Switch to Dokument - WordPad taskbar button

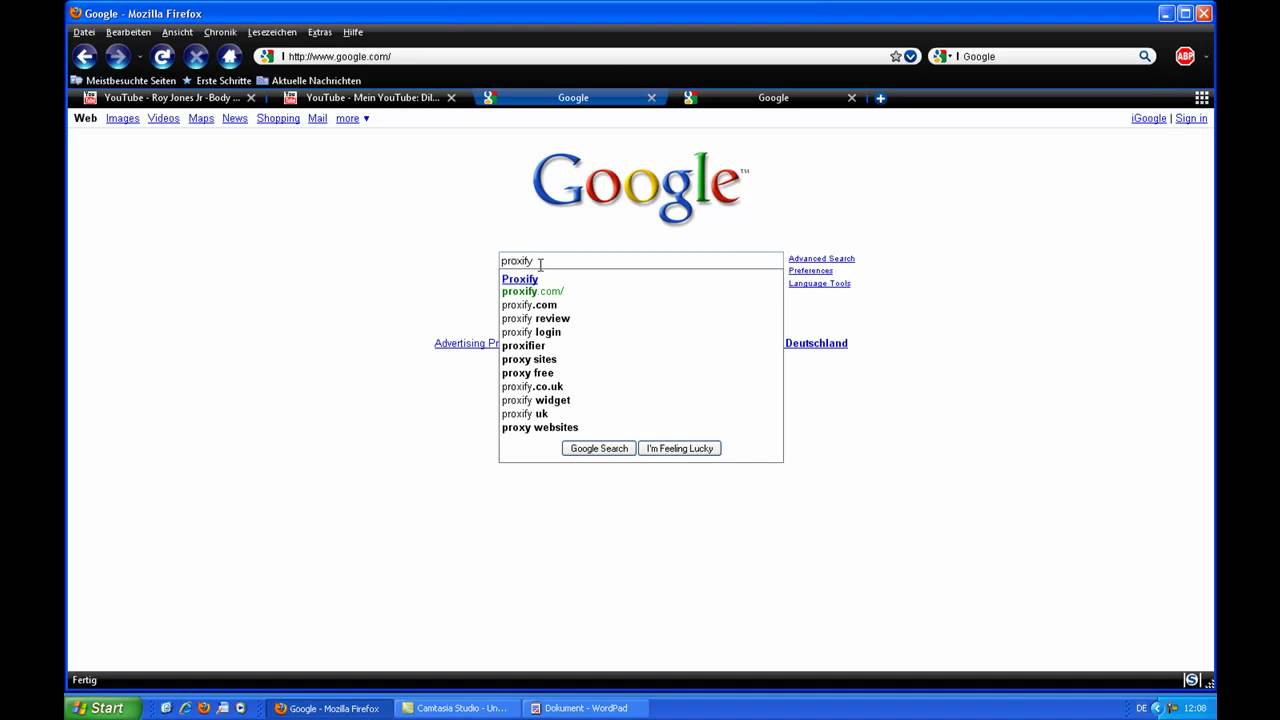(x=584, y=708)
